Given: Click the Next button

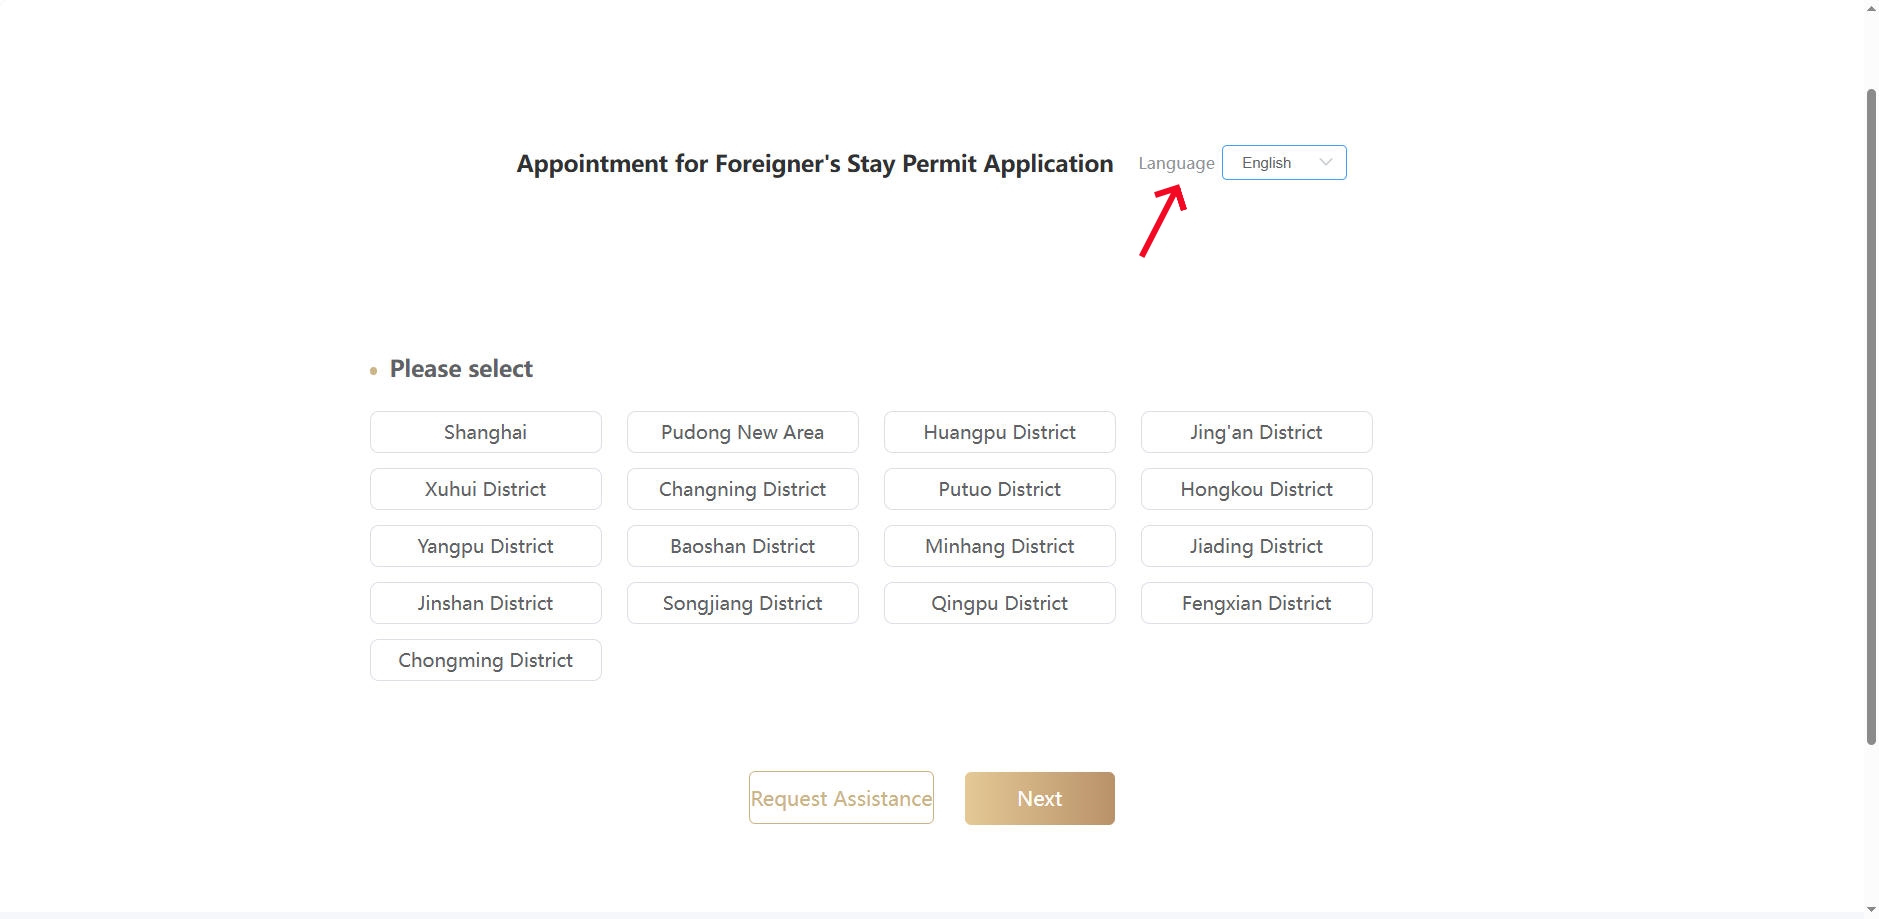Looking at the screenshot, I should 1040,798.
